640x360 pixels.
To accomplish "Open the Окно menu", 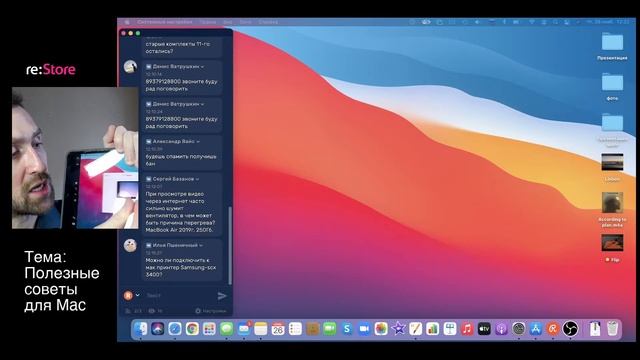I will (x=245, y=22).
